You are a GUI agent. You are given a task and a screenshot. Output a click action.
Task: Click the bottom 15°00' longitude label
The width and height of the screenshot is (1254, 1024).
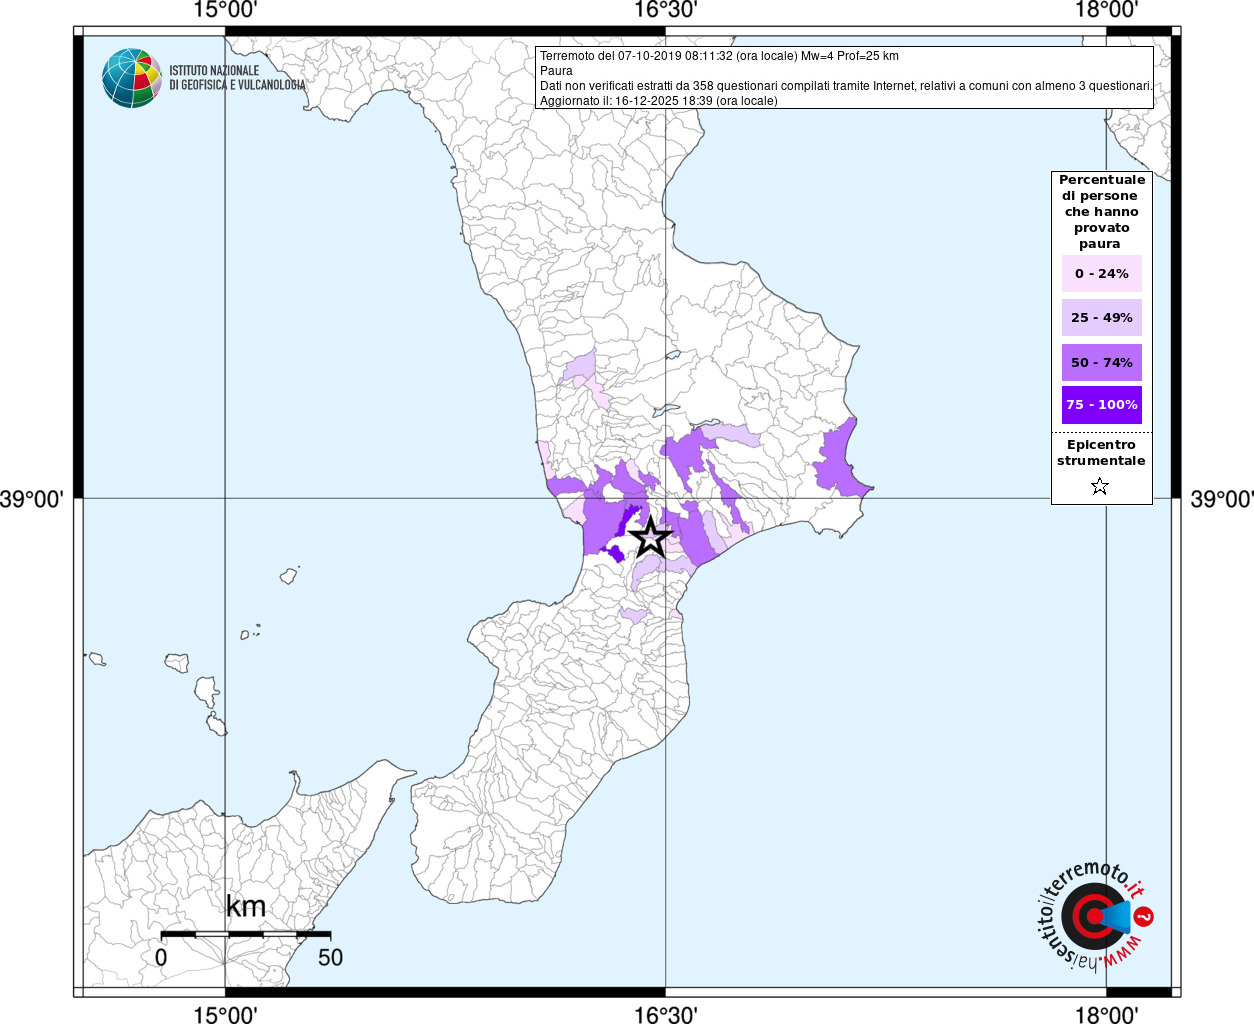tap(226, 1014)
